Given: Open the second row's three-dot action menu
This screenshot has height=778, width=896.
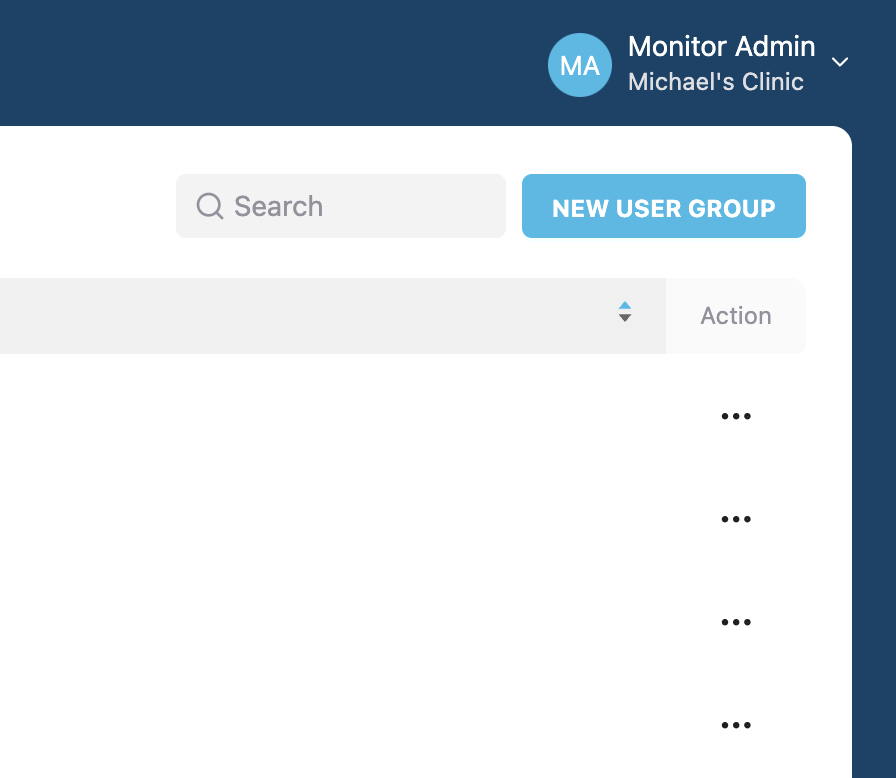Looking at the screenshot, I should (x=736, y=519).
